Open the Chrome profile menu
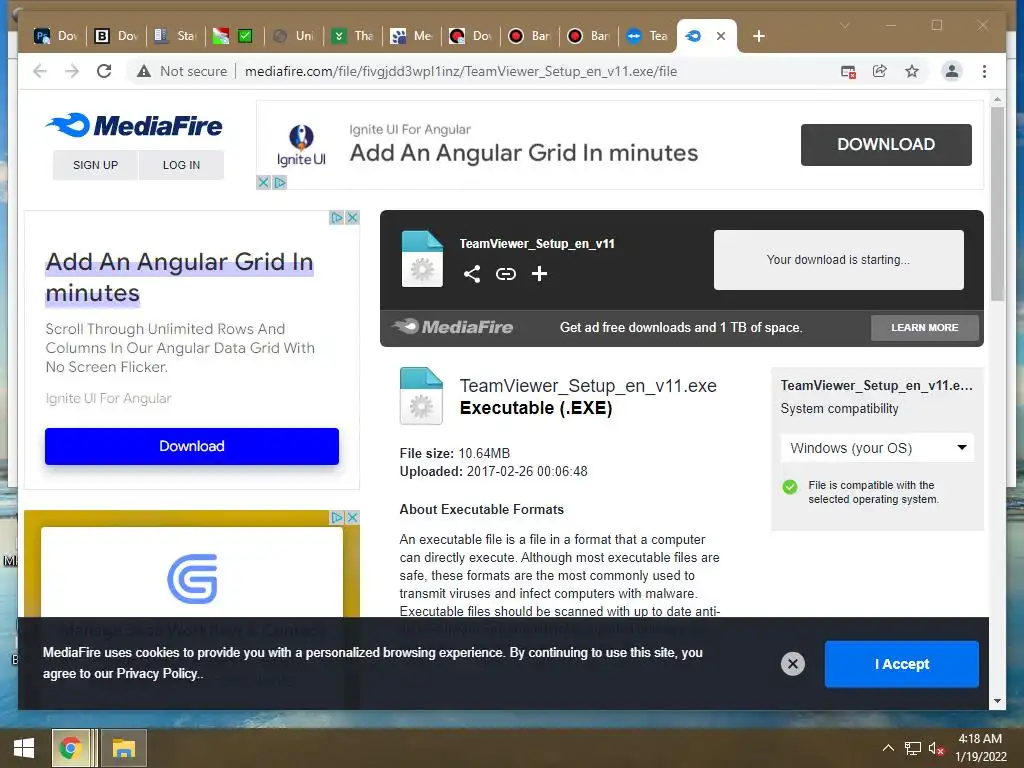Image resolution: width=1024 pixels, height=768 pixels. [952, 71]
